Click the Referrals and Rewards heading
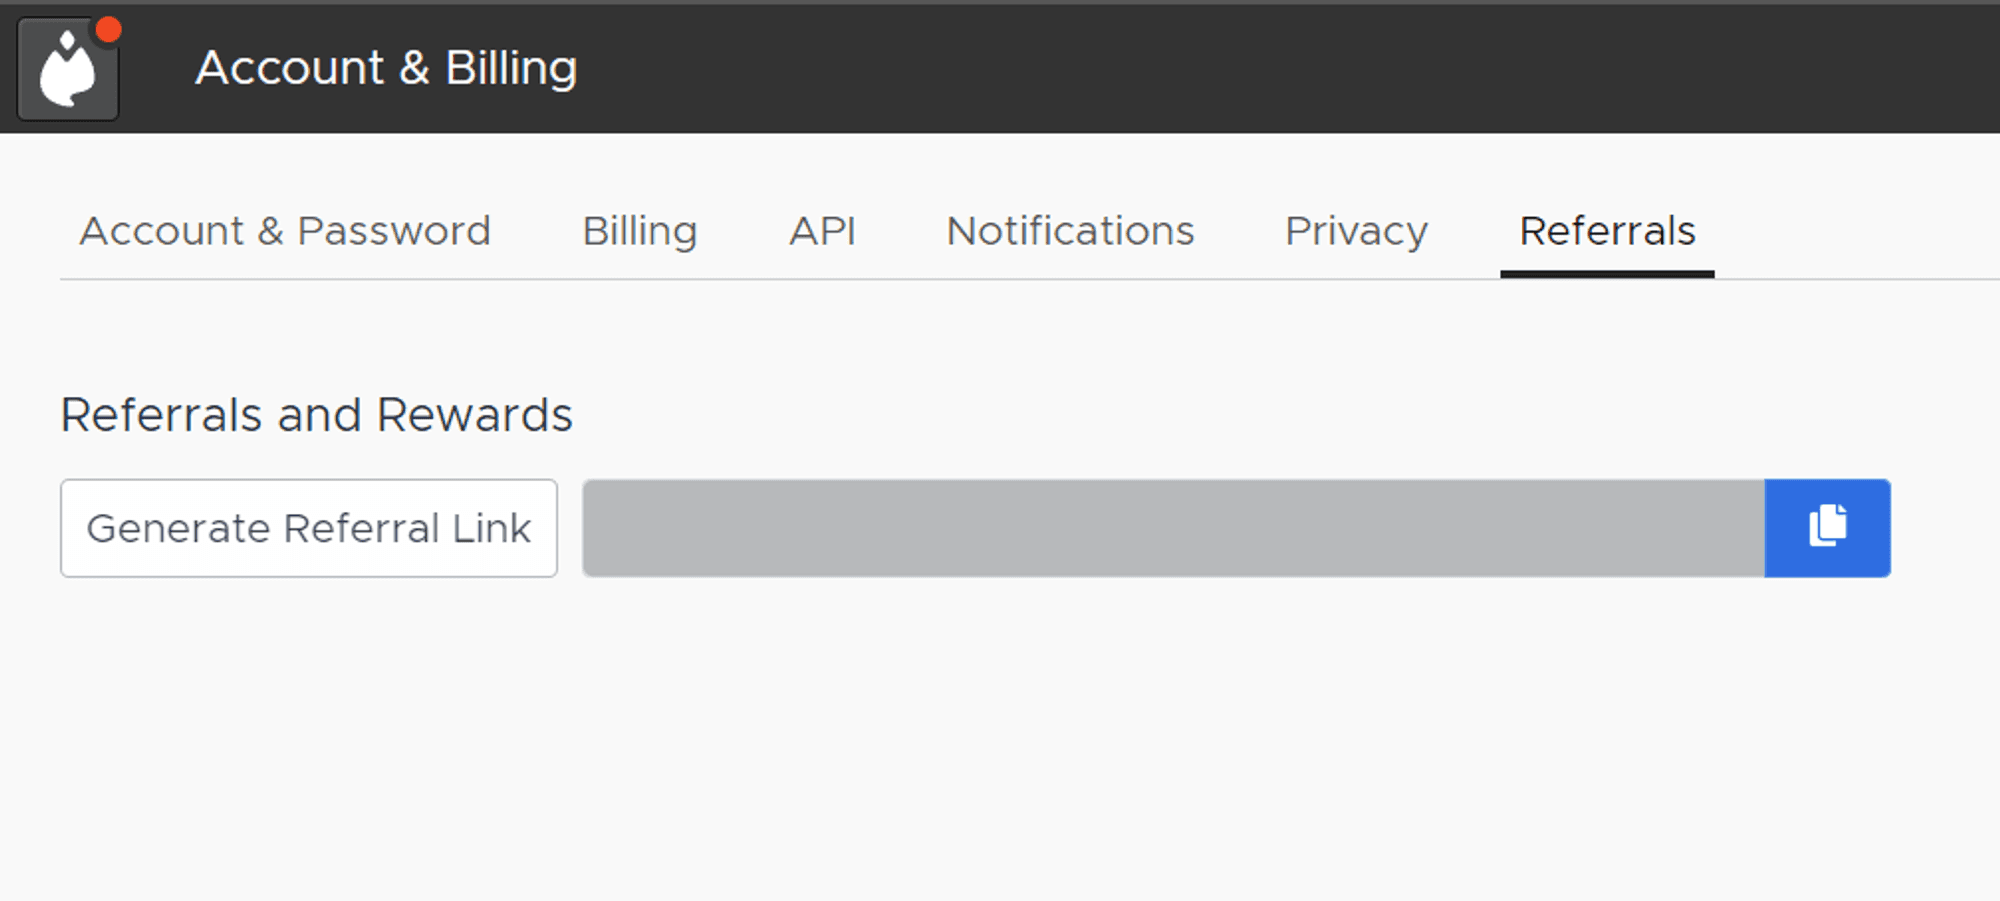Viewport: 2000px width, 901px height. [316, 415]
